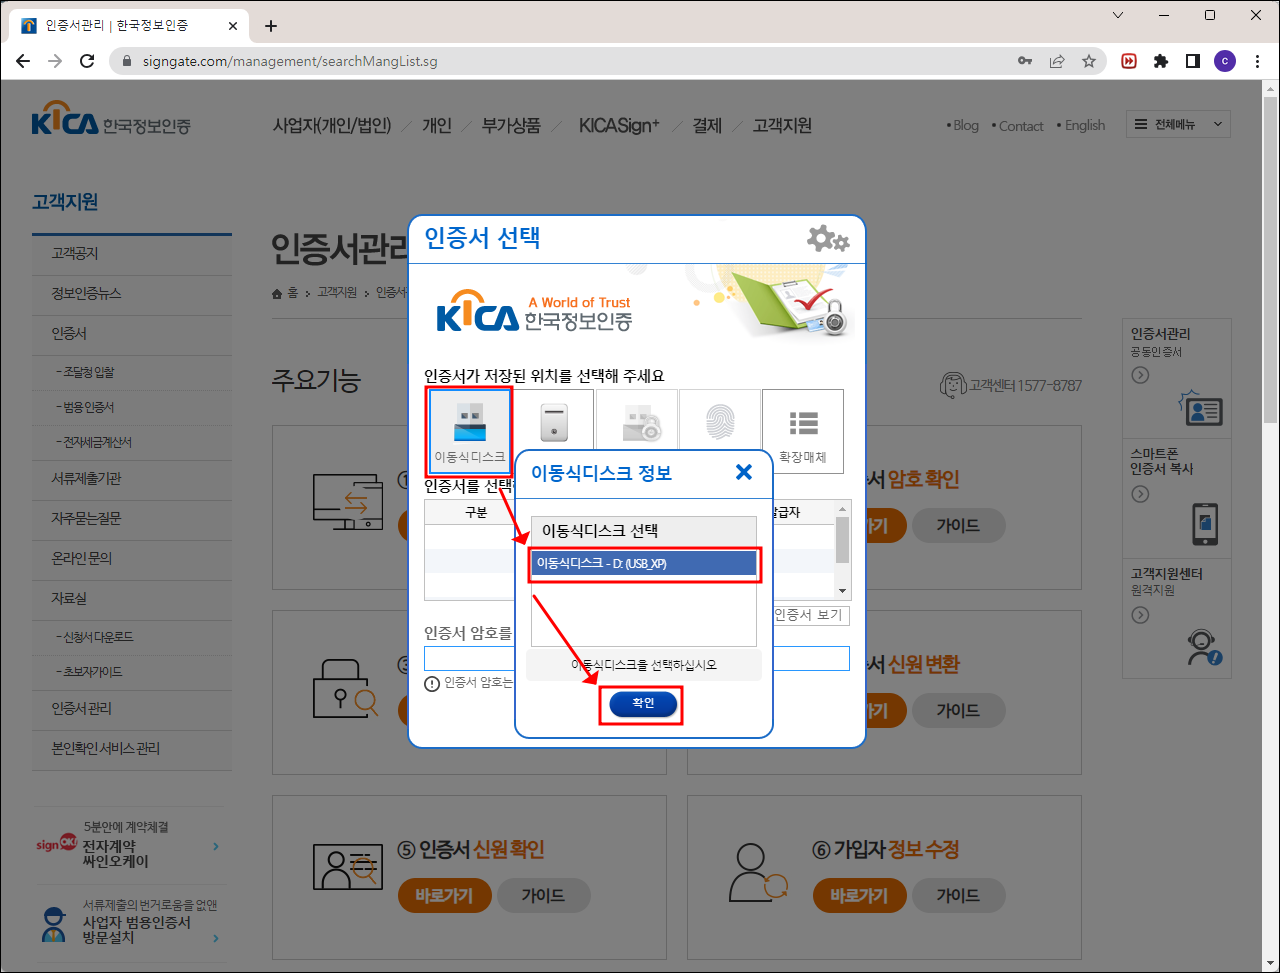Bookmark the page with the star icon
The height and width of the screenshot is (973, 1280).
click(1089, 61)
